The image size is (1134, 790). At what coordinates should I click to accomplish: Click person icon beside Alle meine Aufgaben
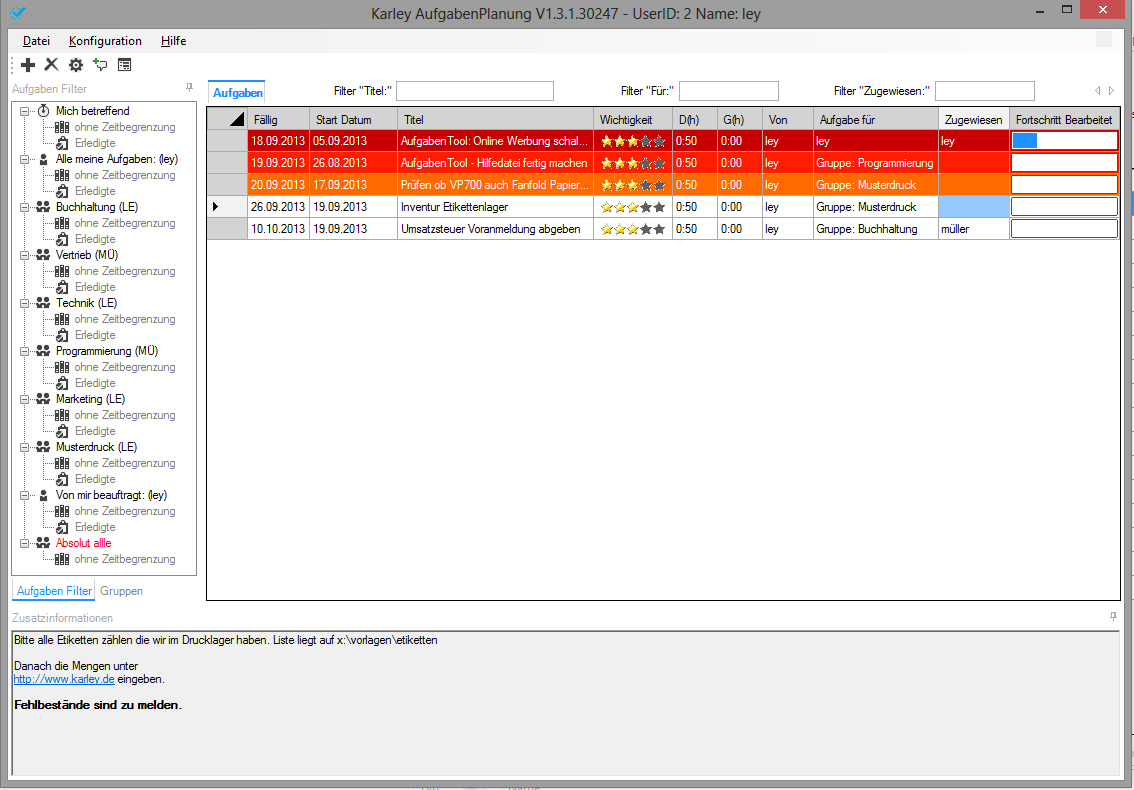43,159
